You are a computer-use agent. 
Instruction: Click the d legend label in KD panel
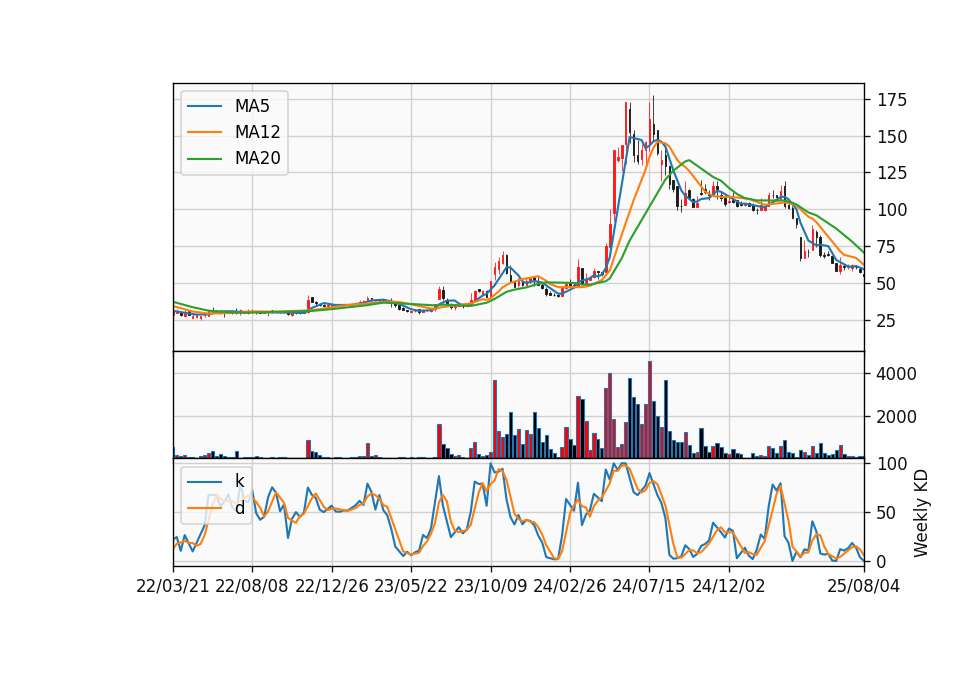239,508
